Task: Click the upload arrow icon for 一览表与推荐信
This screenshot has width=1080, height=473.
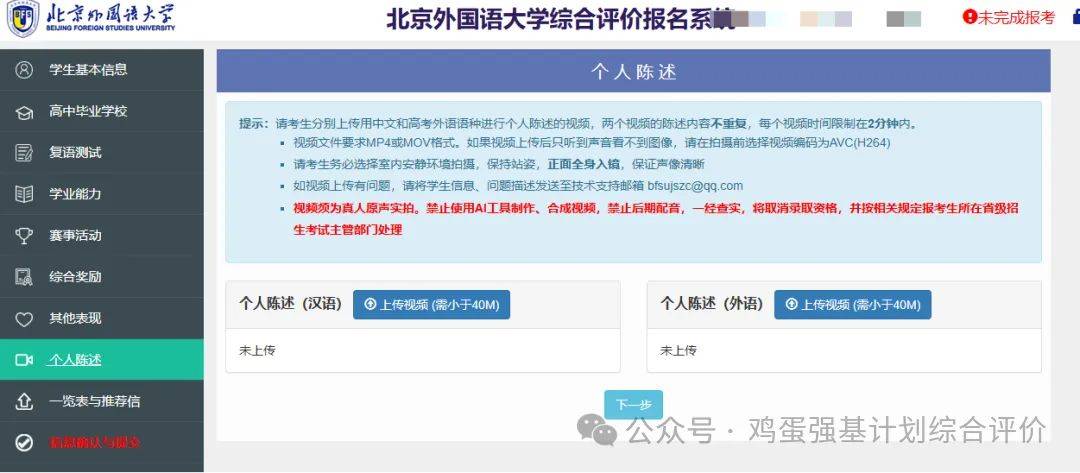Action: coord(24,401)
